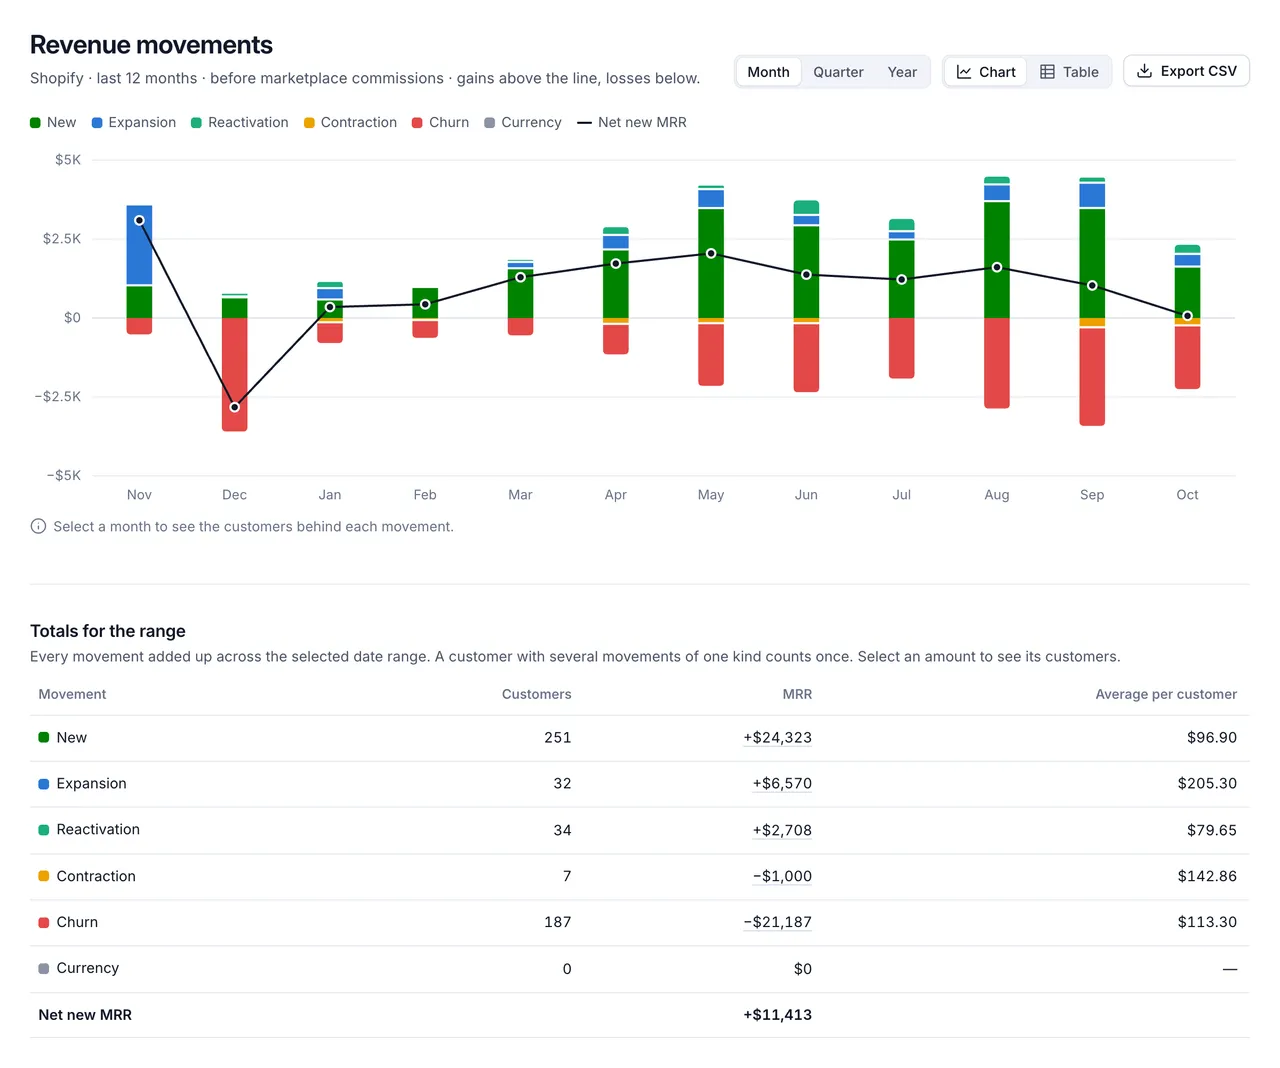1280x1068 pixels.
Task: Click the info icon beside Select a month
Action: click(x=38, y=526)
